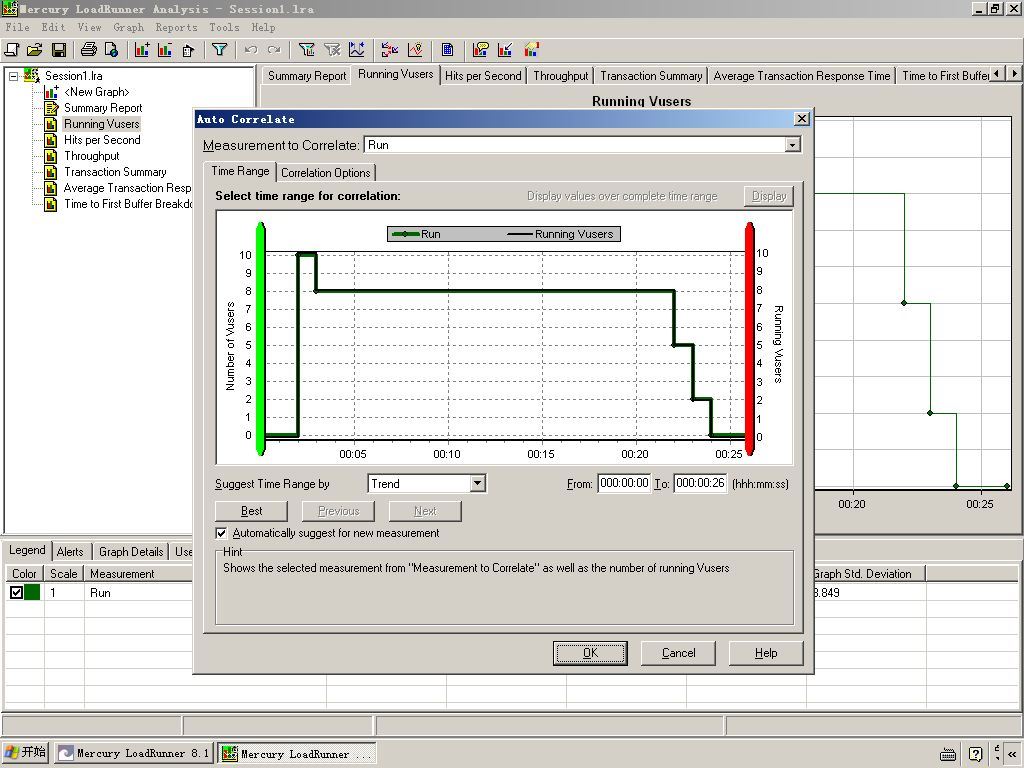The image size is (1024, 768).
Task: Open the Transaction Summary tab
Action: tap(651, 76)
